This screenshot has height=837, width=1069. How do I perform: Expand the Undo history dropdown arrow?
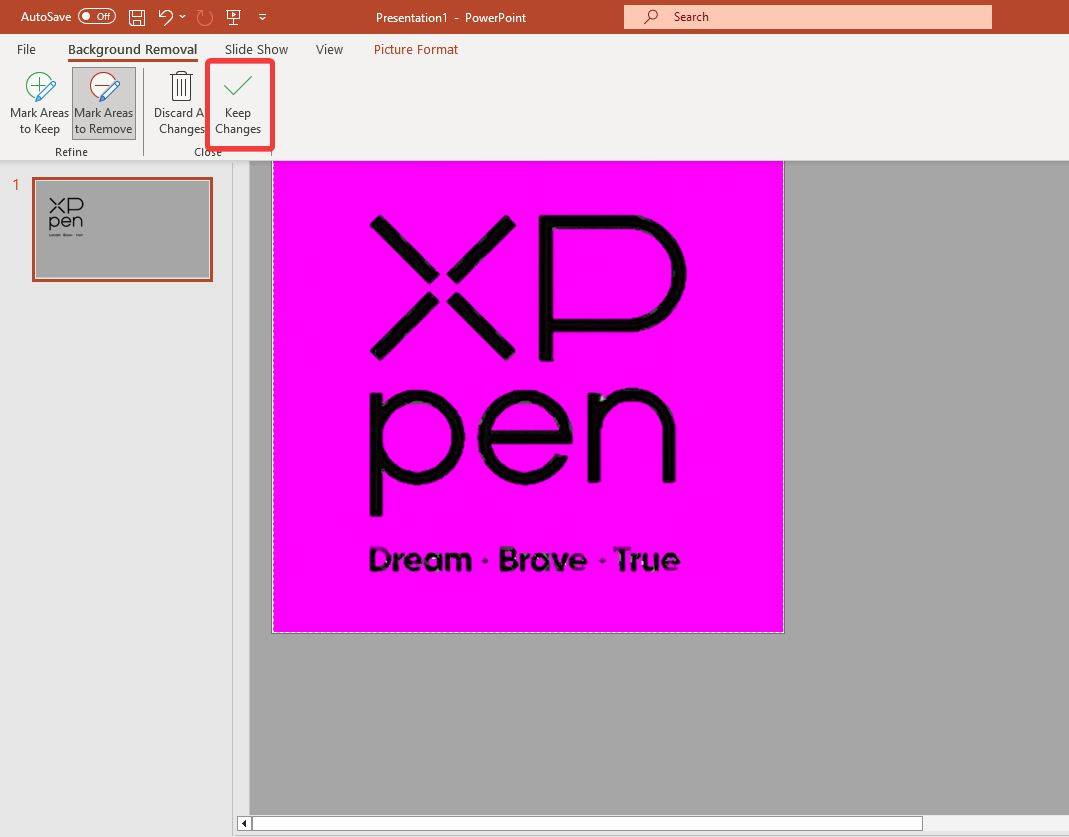pos(183,17)
